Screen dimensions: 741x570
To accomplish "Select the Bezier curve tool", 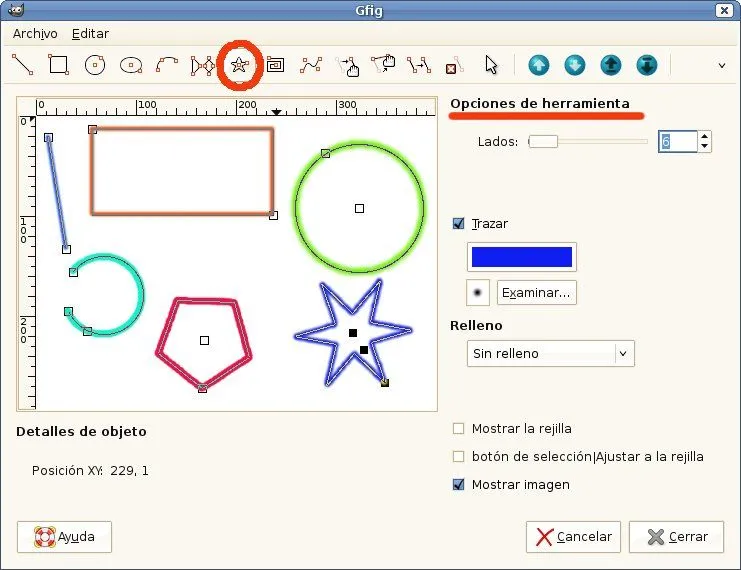I will pyautogui.click(x=310, y=65).
